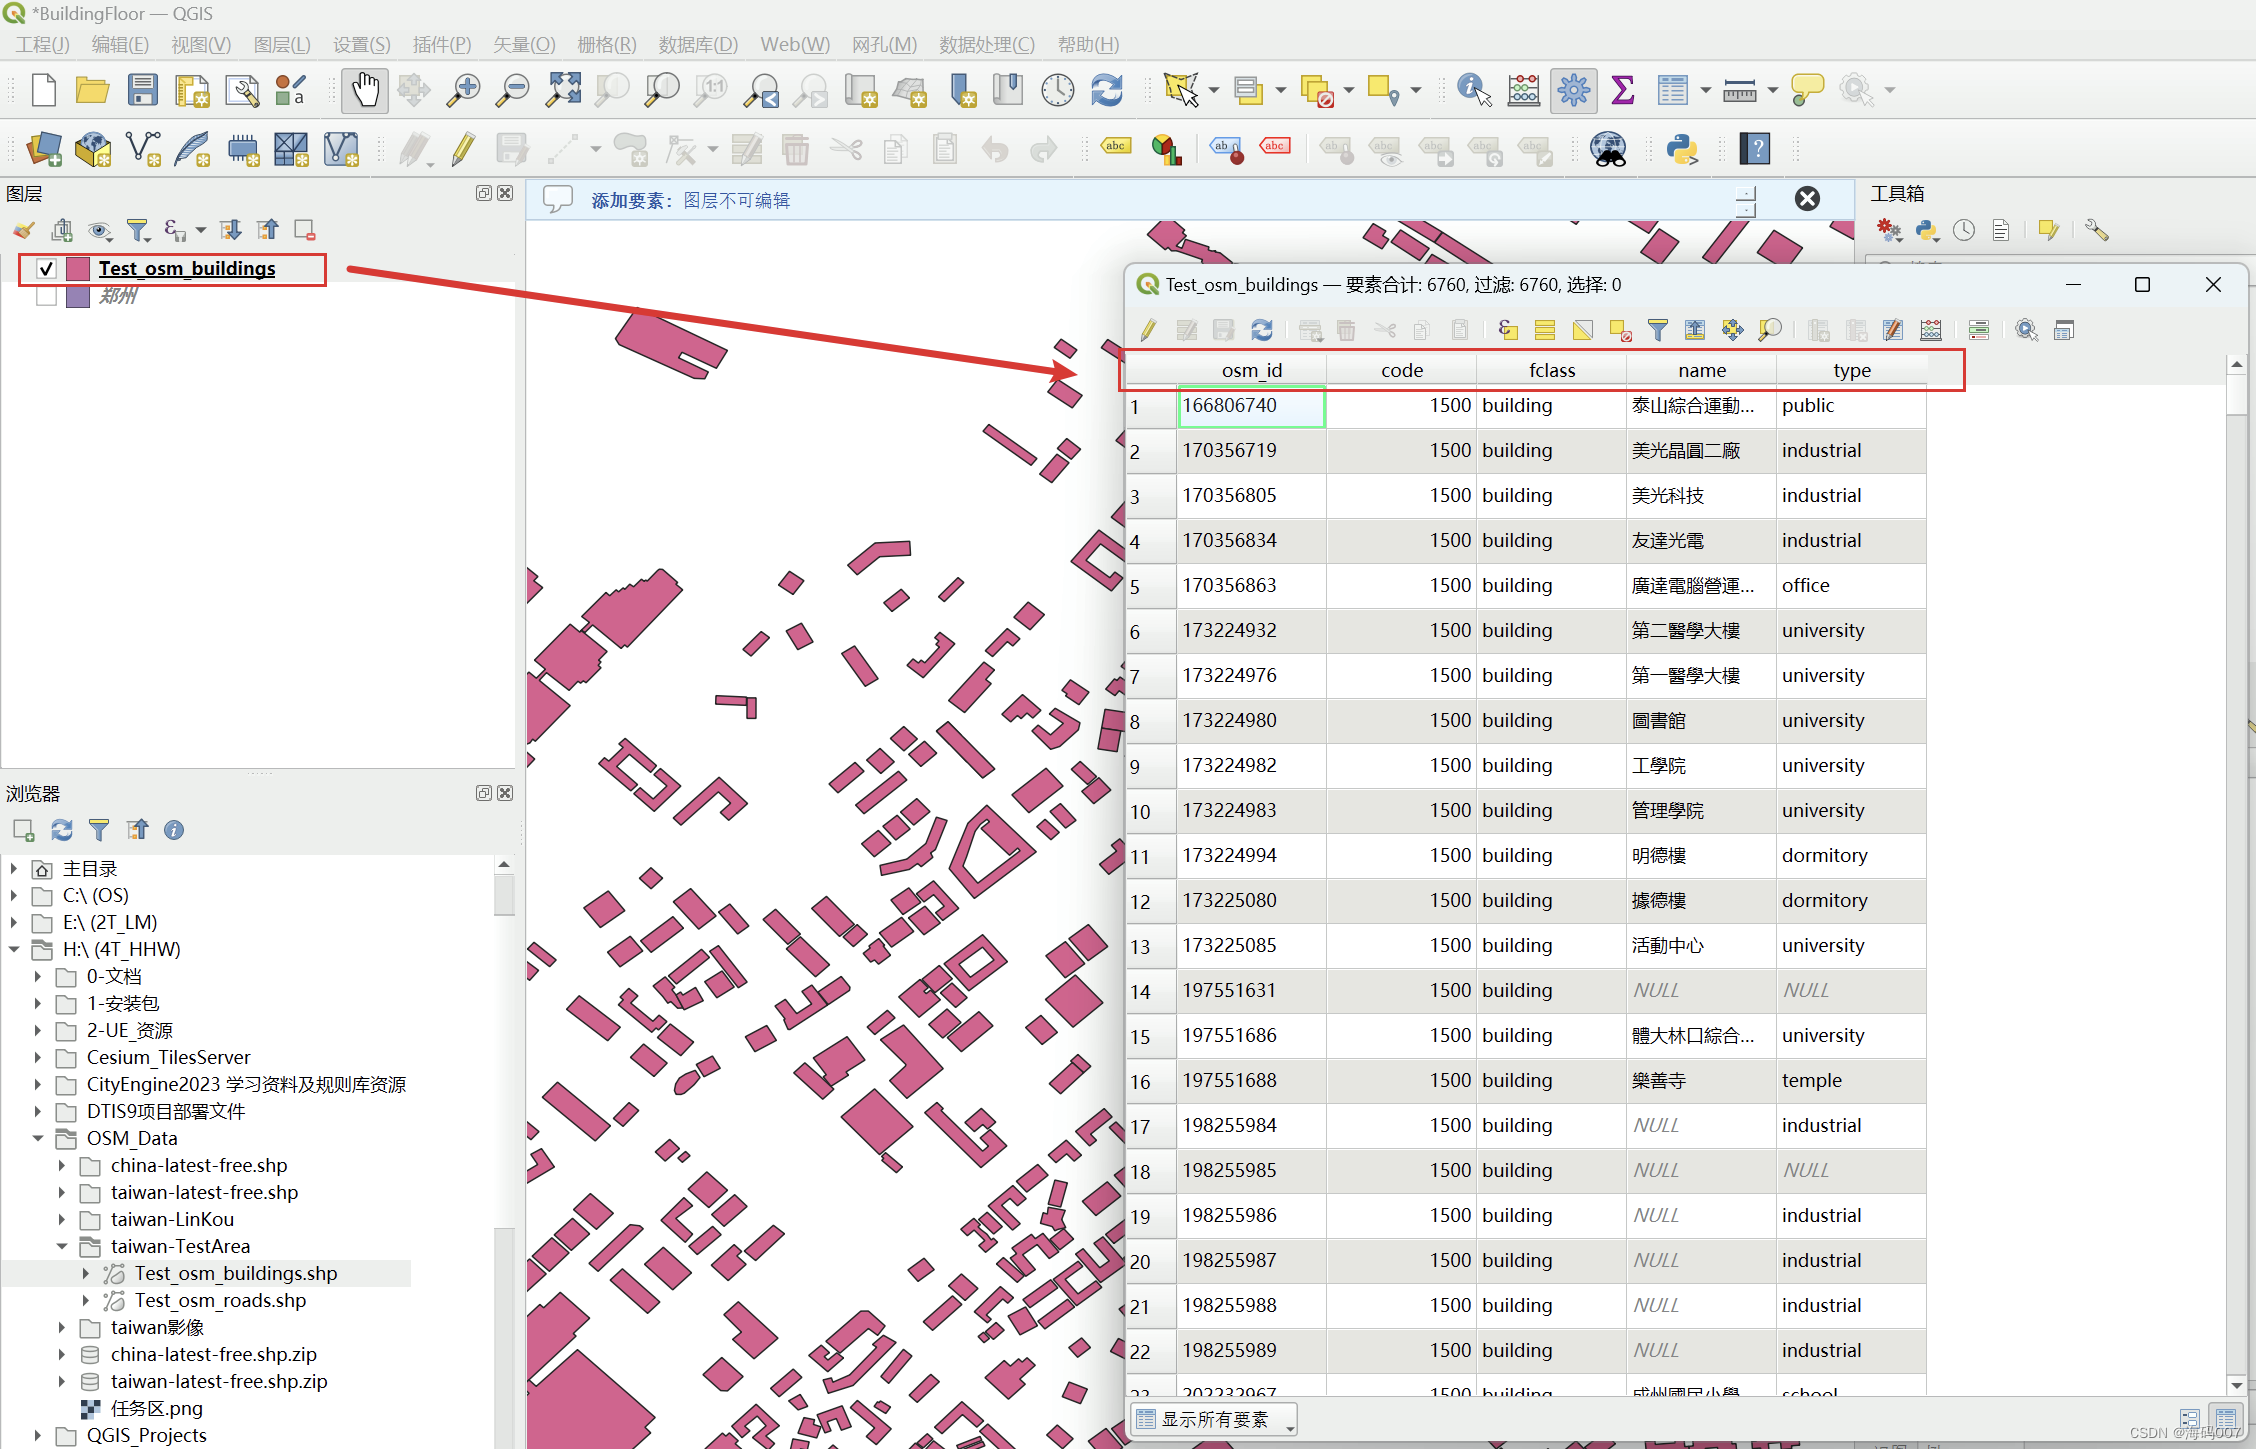
Task: Select Test_osm_buildings.shp in Browser
Action: click(x=236, y=1273)
